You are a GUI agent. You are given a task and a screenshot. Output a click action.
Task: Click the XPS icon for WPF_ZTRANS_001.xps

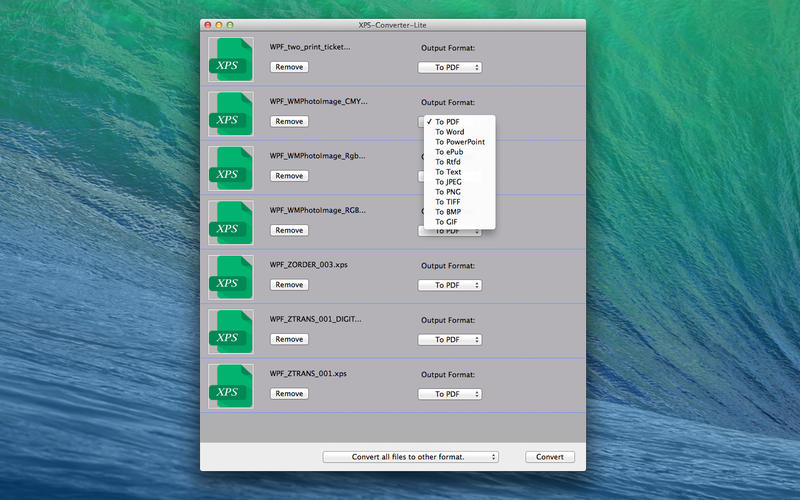point(230,385)
